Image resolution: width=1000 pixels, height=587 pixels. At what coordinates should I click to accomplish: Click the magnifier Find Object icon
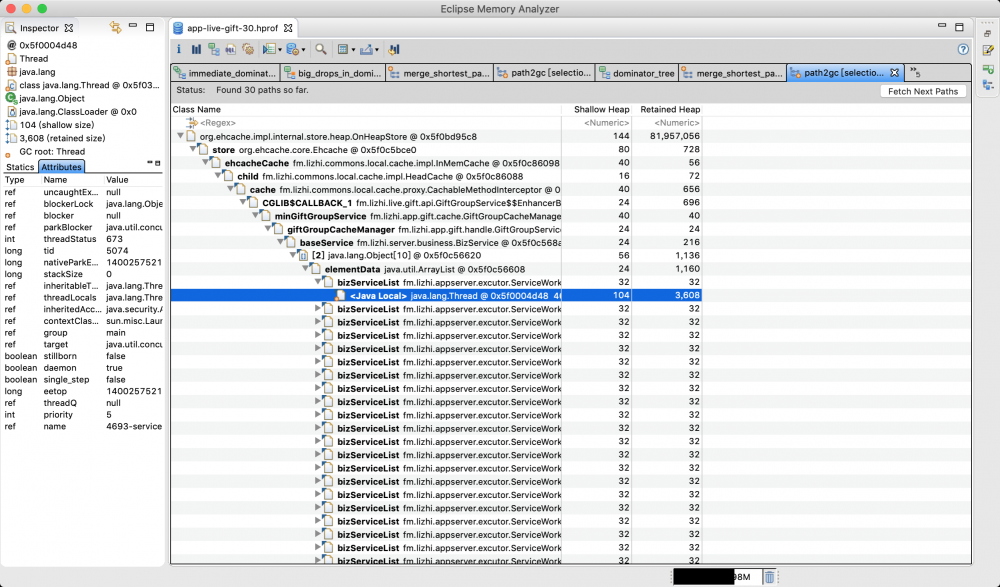coord(321,49)
